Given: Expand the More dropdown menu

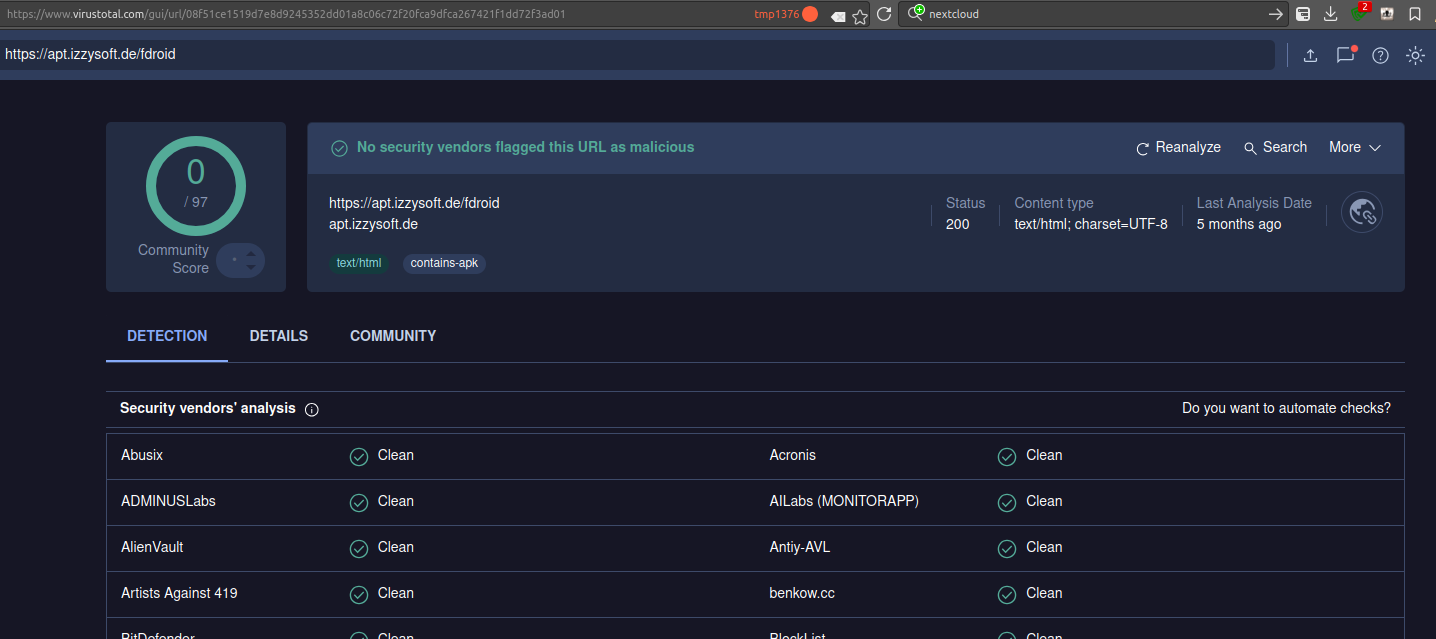Looking at the screenshot, I should pyautogui.click(x=1354, y=147).
